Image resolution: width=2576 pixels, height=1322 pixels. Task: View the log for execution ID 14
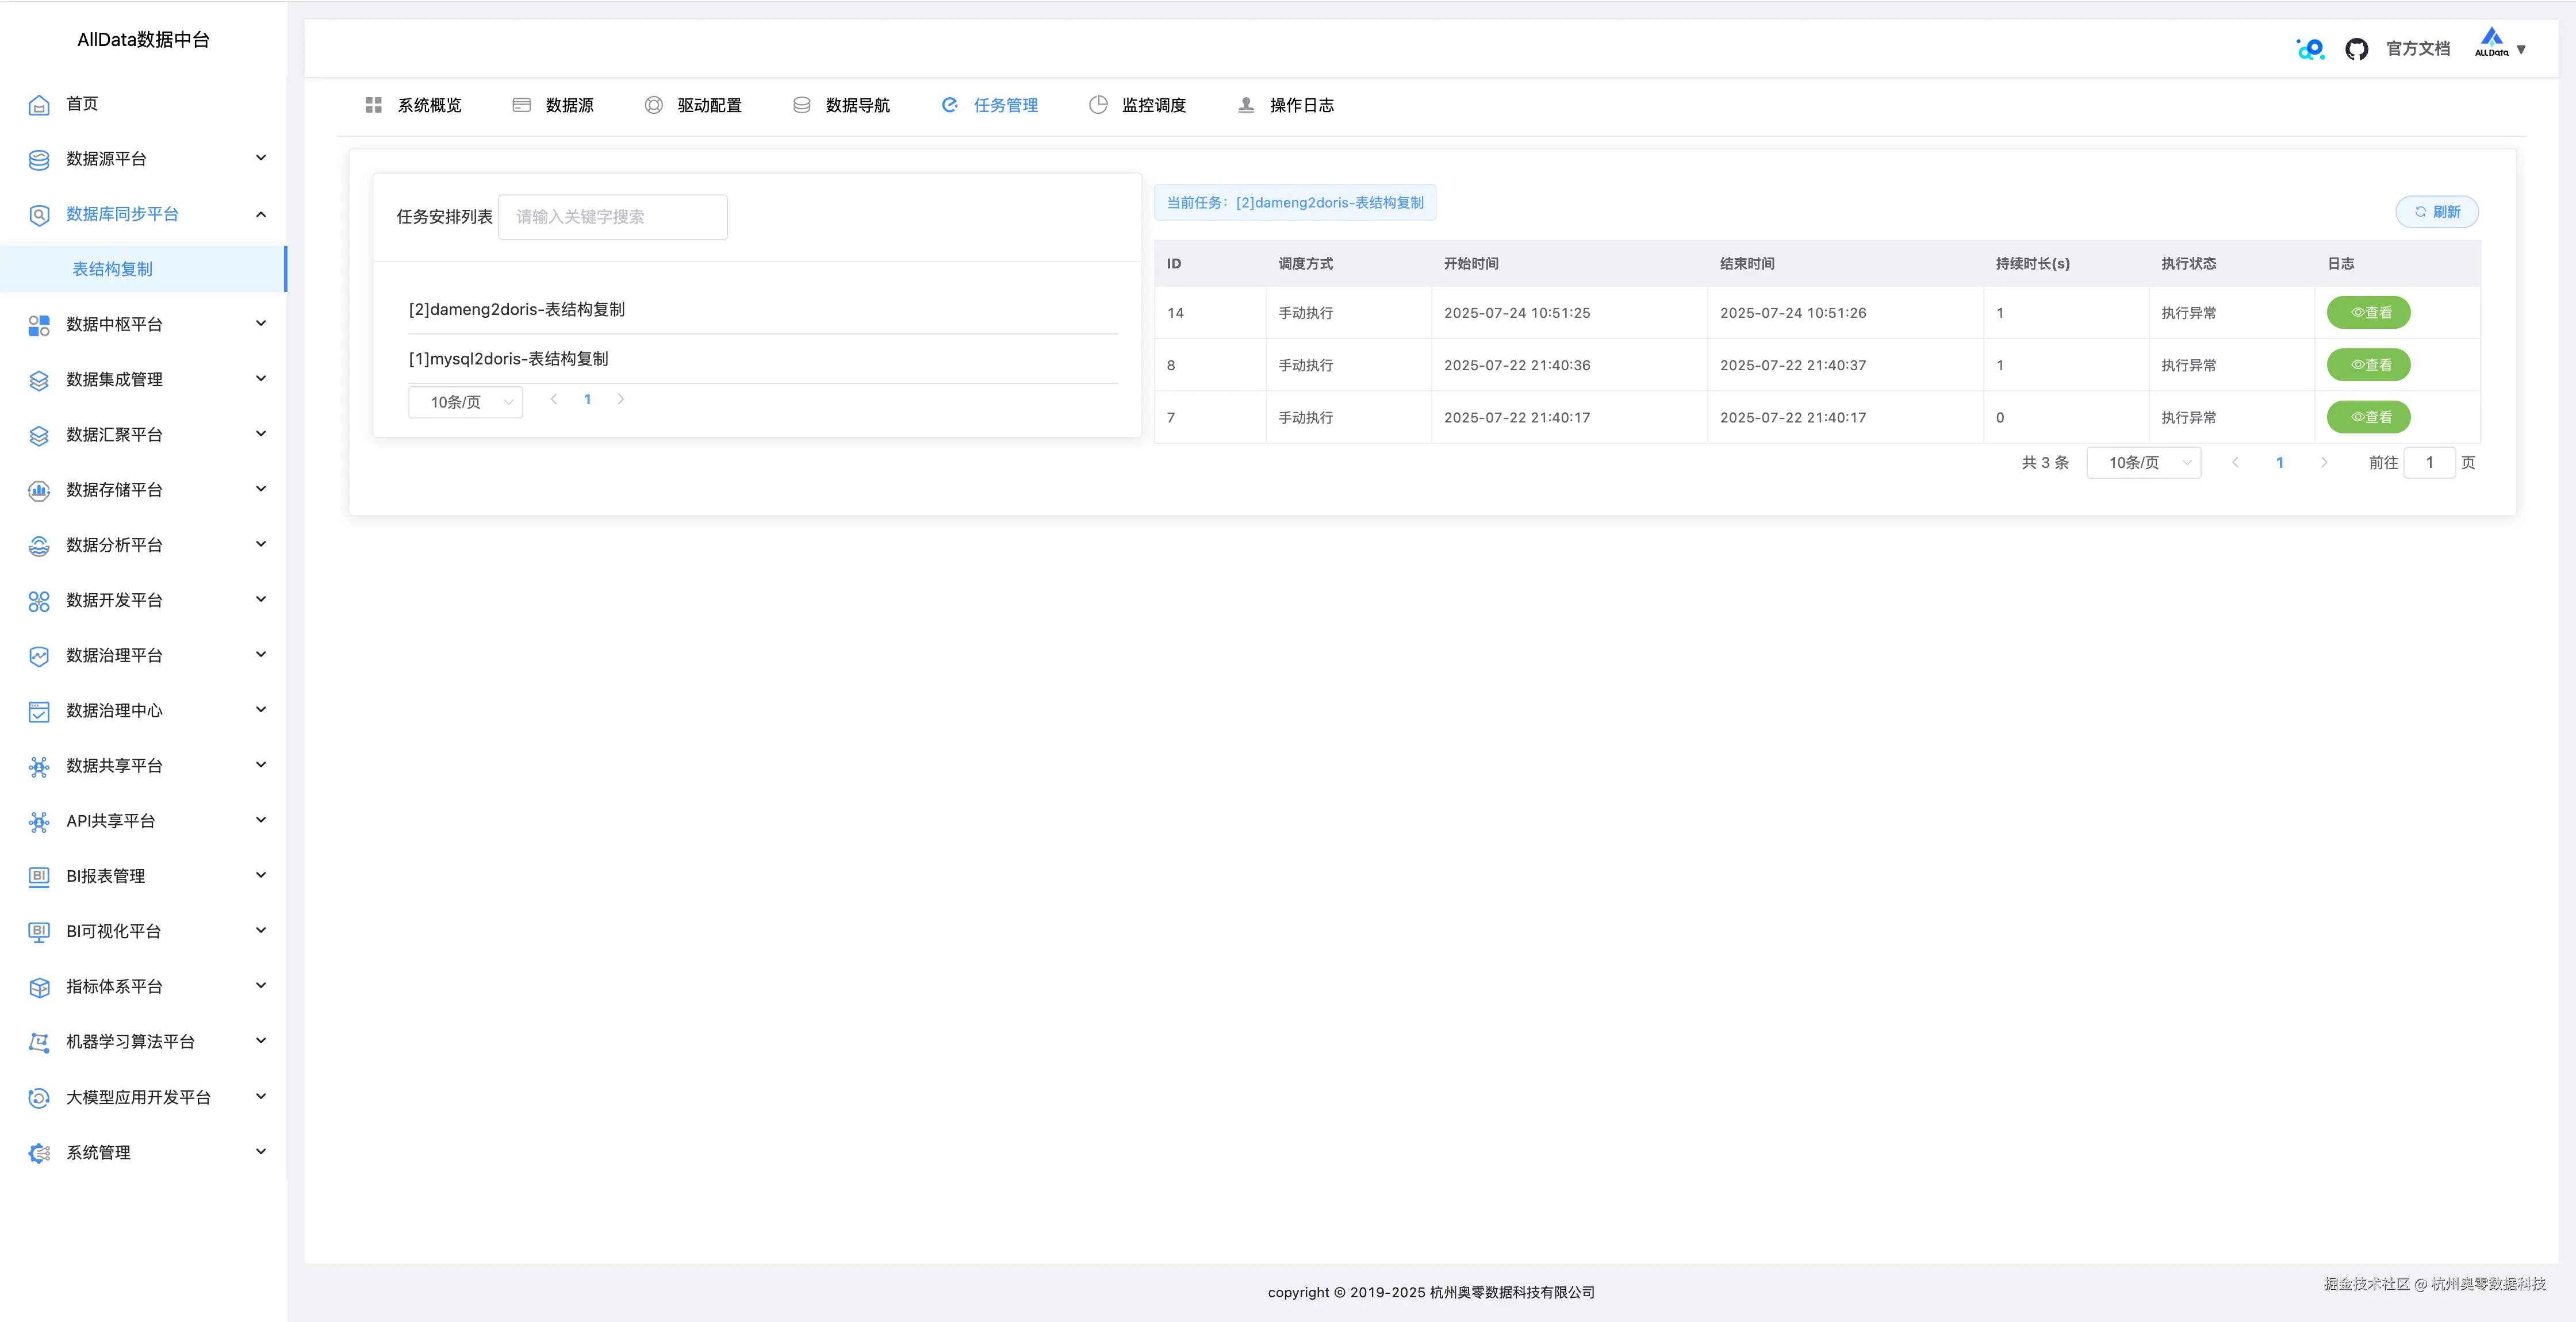click(2368, 313)
